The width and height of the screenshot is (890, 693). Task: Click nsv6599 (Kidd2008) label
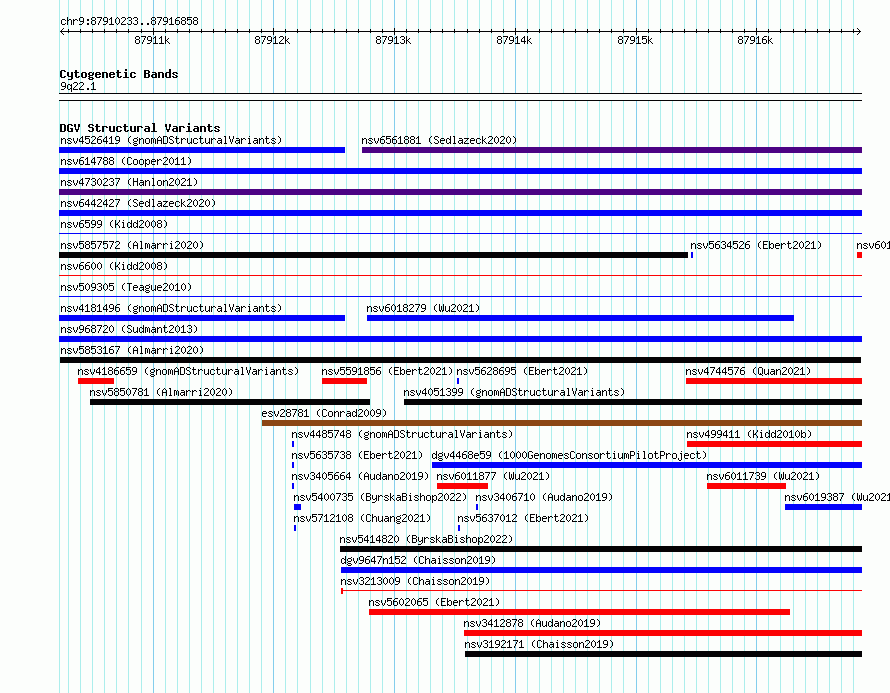(114, 224)
